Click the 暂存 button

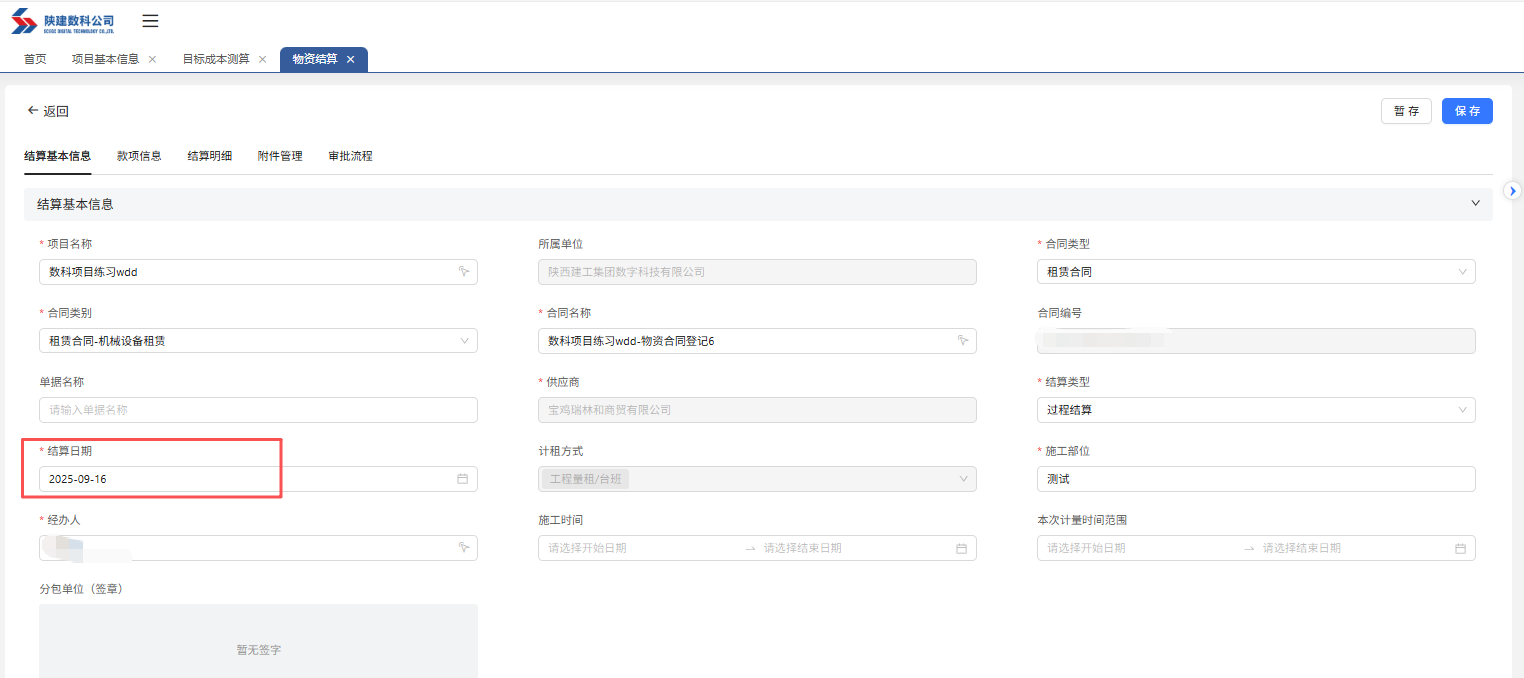pos(1406,111)
